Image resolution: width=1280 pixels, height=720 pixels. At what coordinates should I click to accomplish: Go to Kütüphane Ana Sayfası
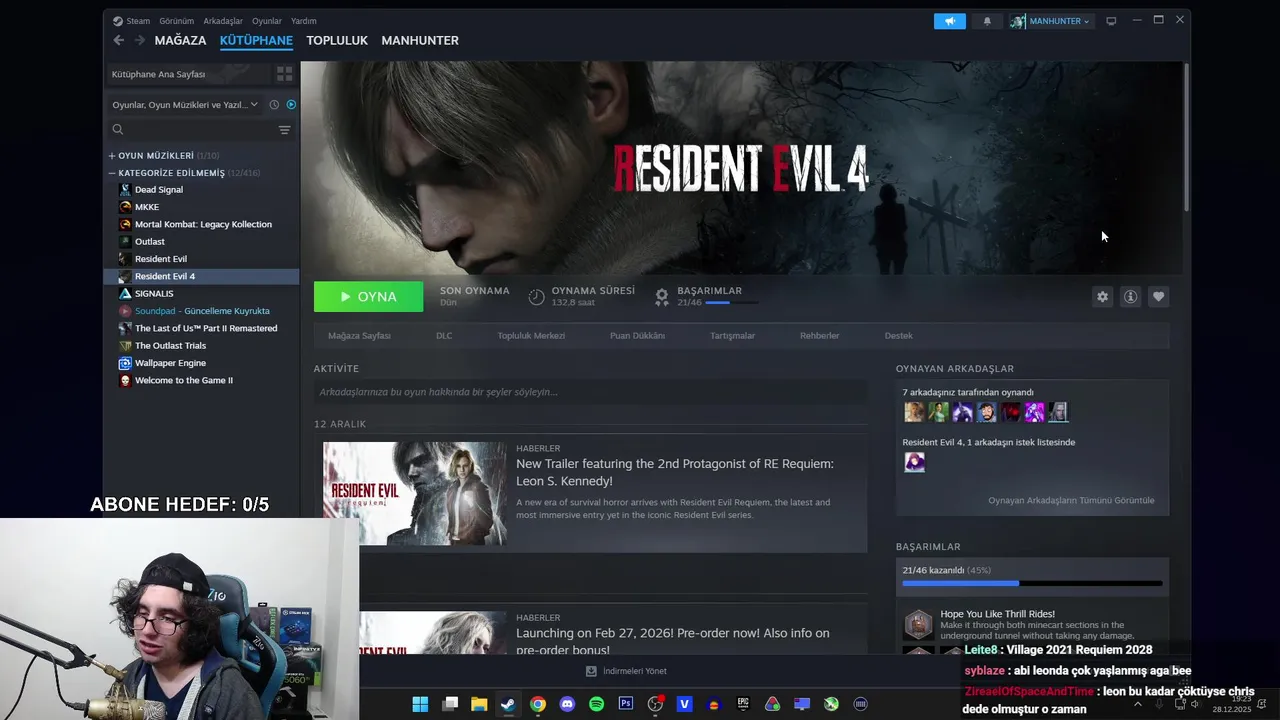click(x=188, y=74)
